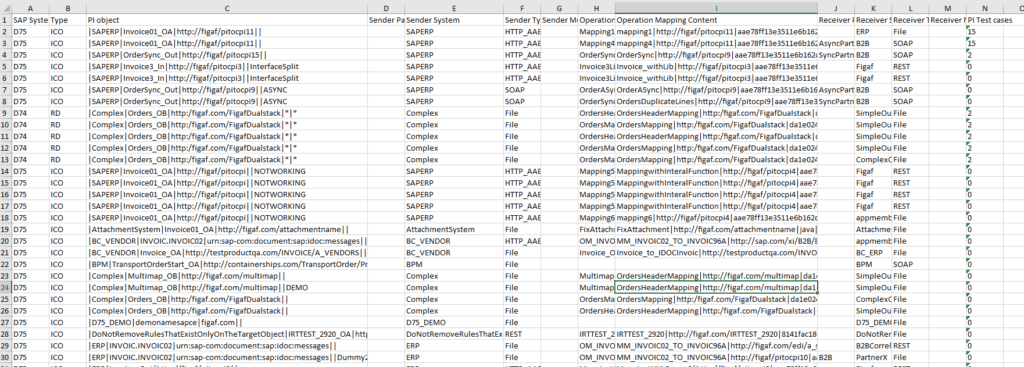The image size is (1024, 367).
Task: Select mapping content cell starting 'OrdersDuplicateLines'
Action: point(716,101)
